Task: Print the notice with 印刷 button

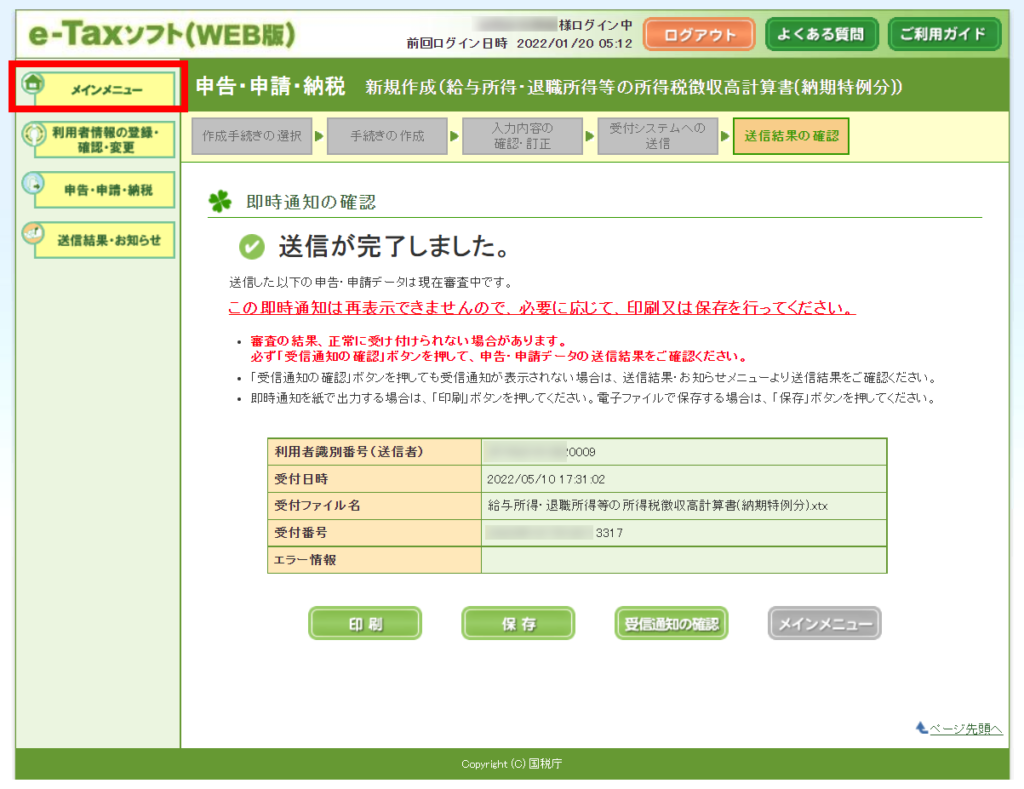Action: [365, 624]
